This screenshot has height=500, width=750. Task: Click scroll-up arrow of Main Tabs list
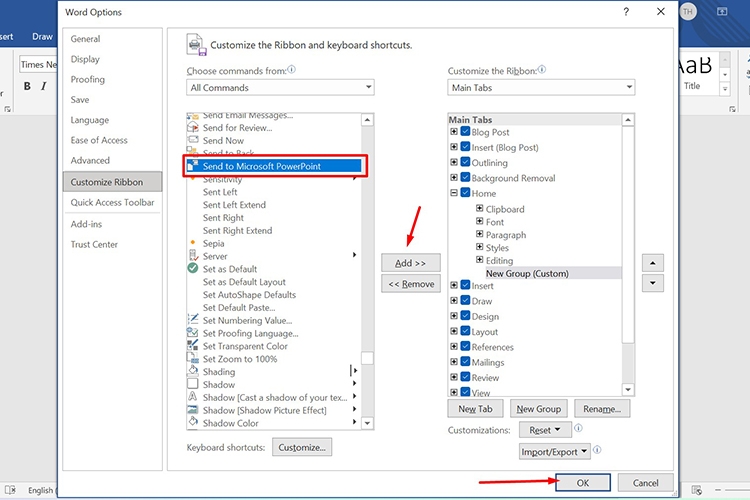[x=628, y=120]
